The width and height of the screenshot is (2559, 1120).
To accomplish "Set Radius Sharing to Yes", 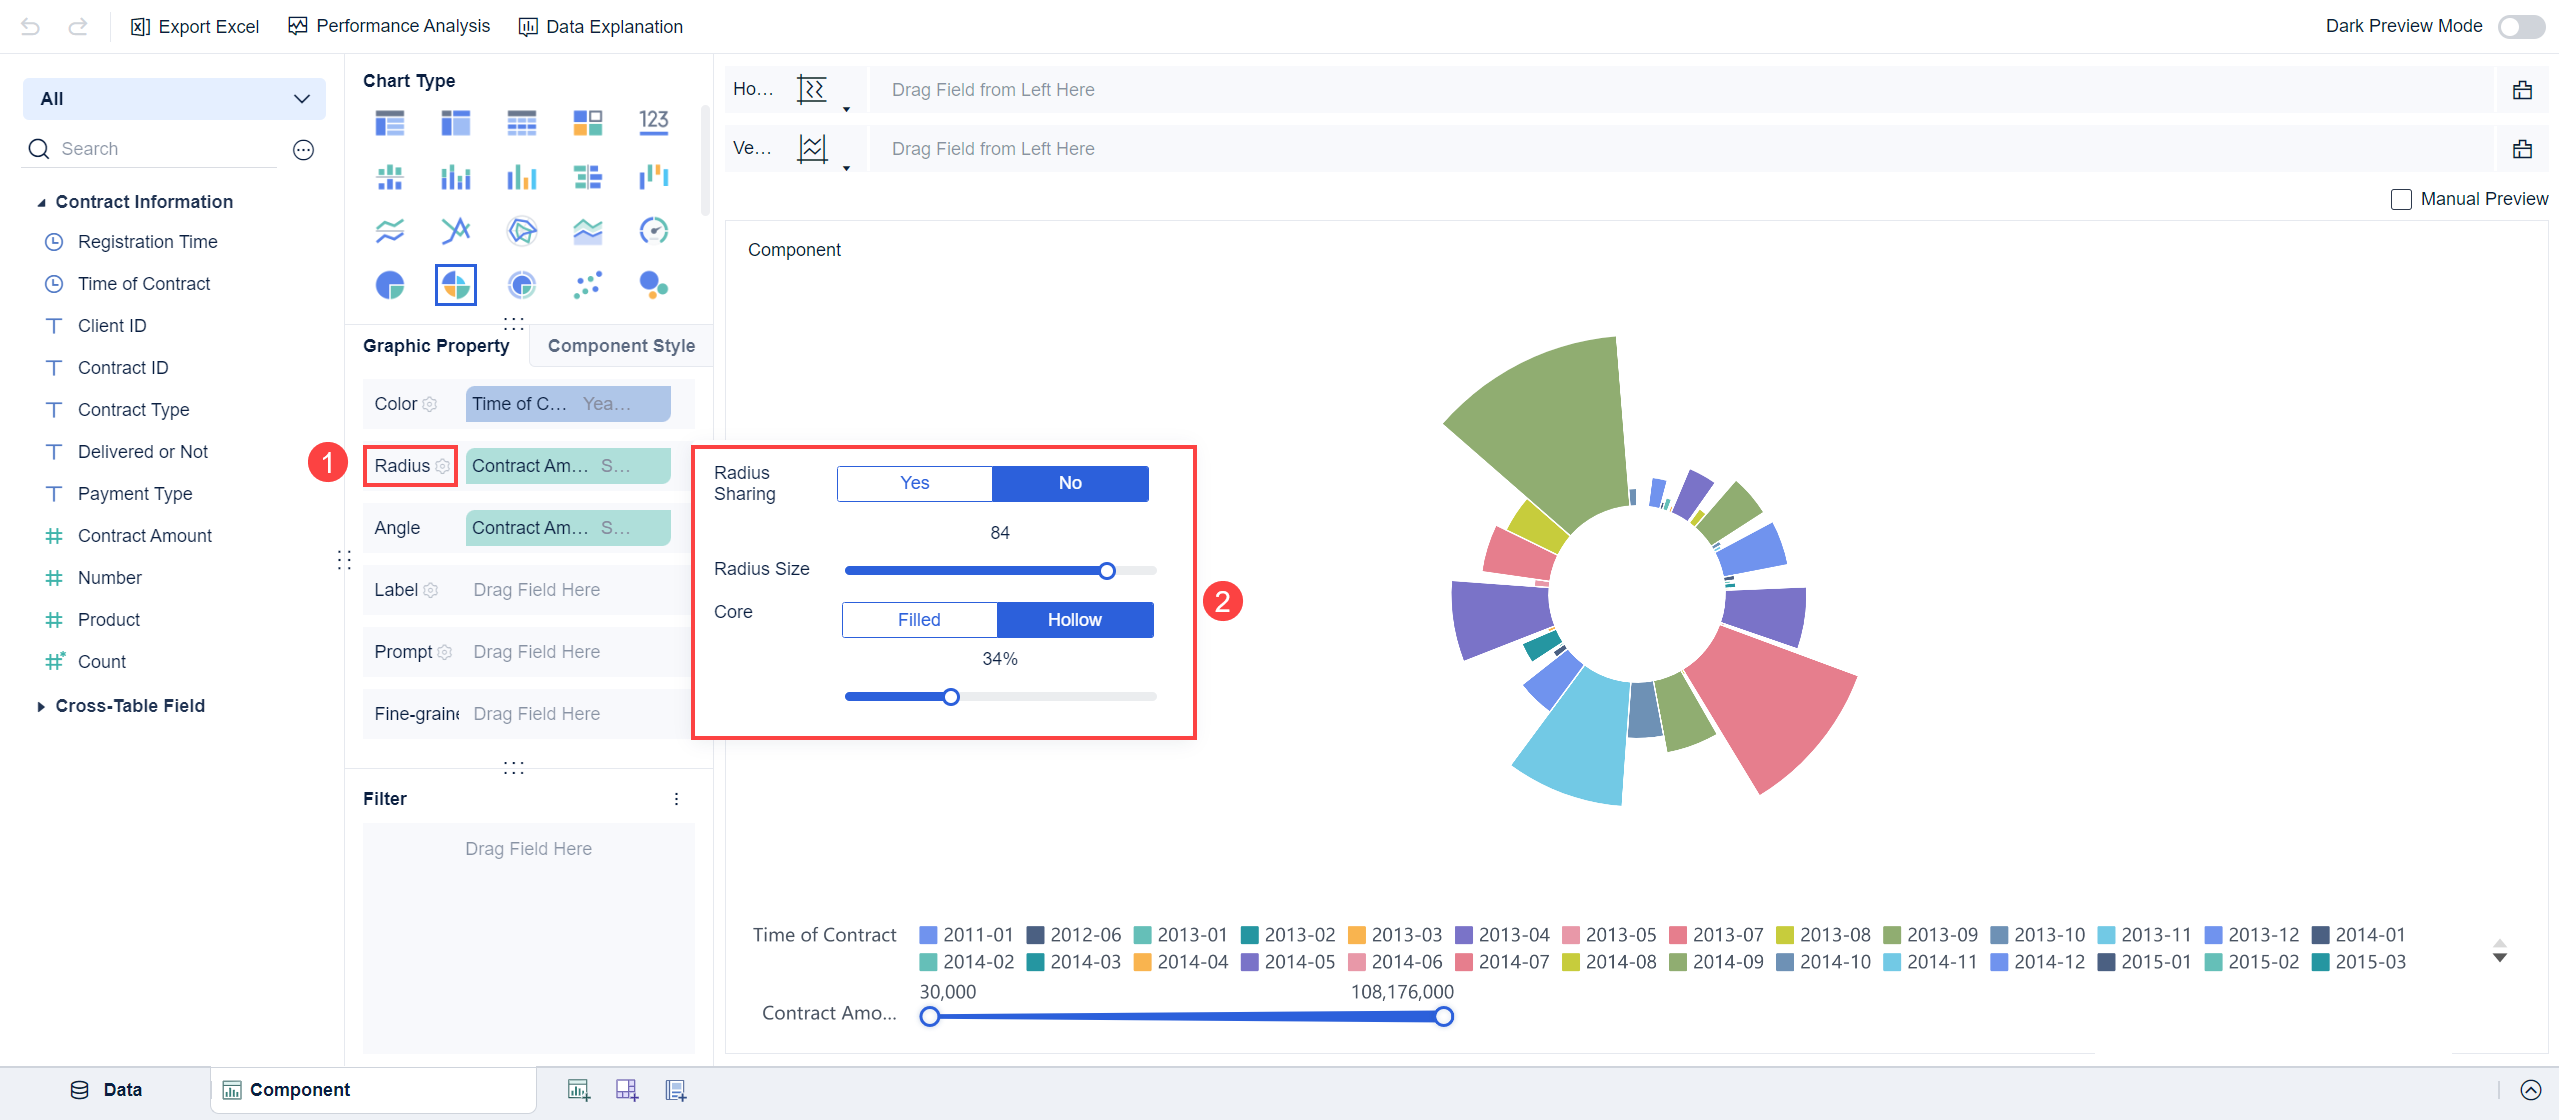I will [914, 483].
